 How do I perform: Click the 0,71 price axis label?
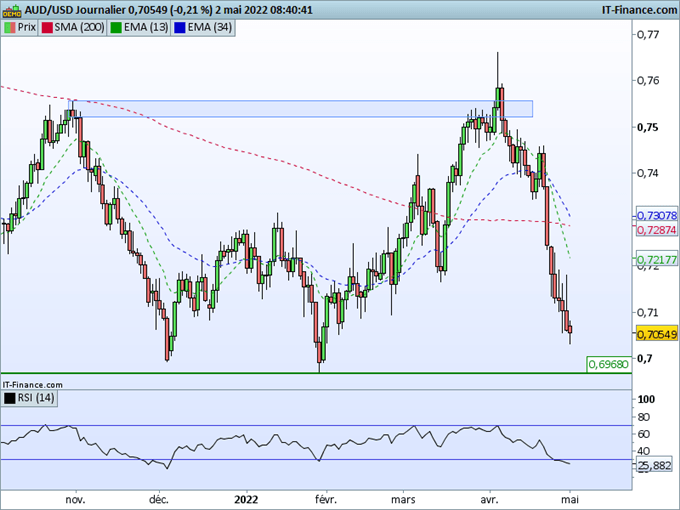[x=647, y=312]
